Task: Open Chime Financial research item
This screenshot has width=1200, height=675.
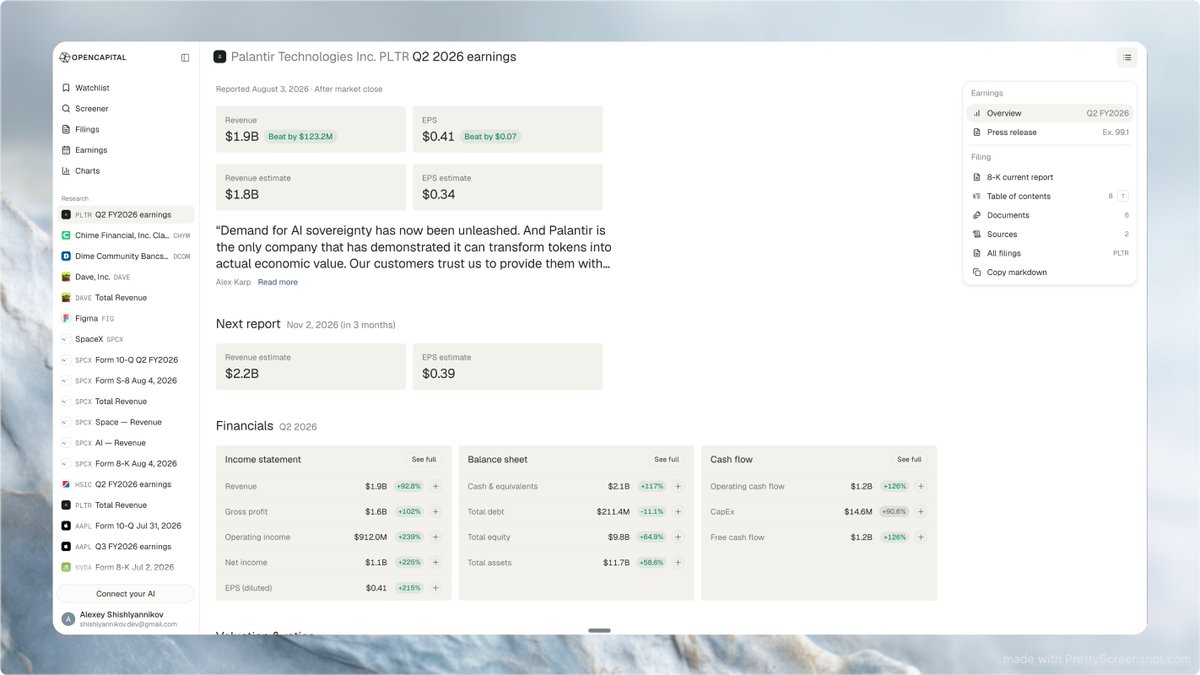Action: click(125, 236)
